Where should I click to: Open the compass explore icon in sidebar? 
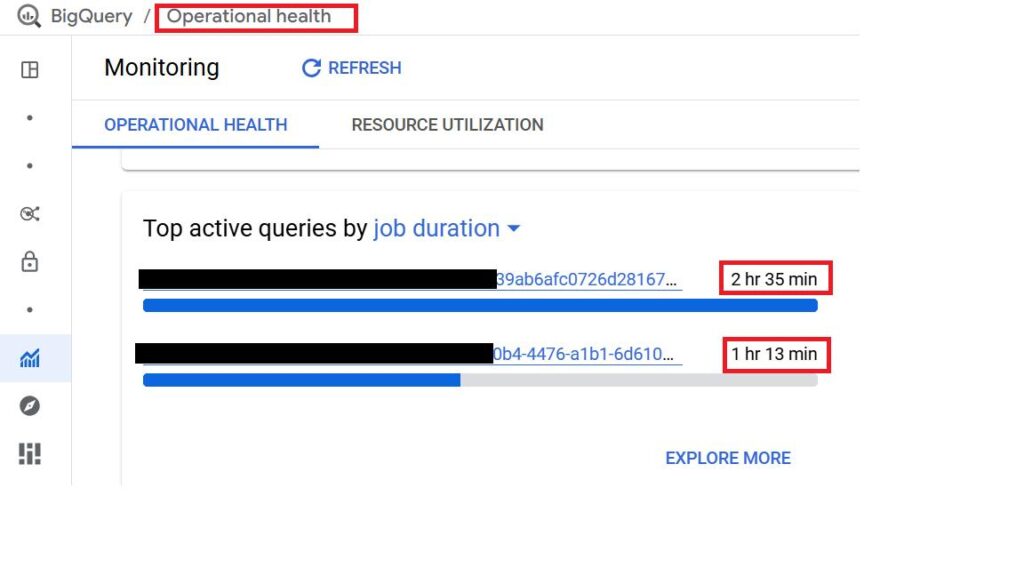pos(29,406)
